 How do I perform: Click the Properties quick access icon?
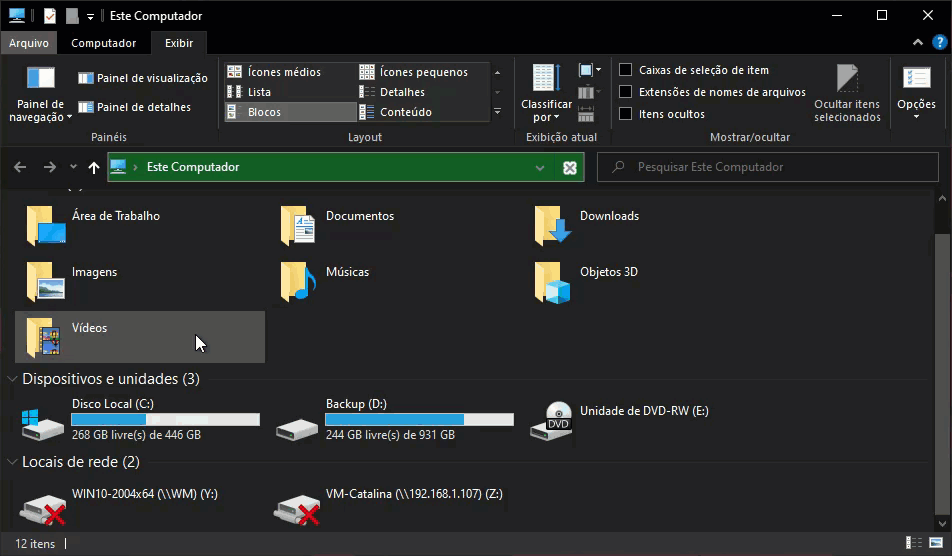click(x=50, y=16)
